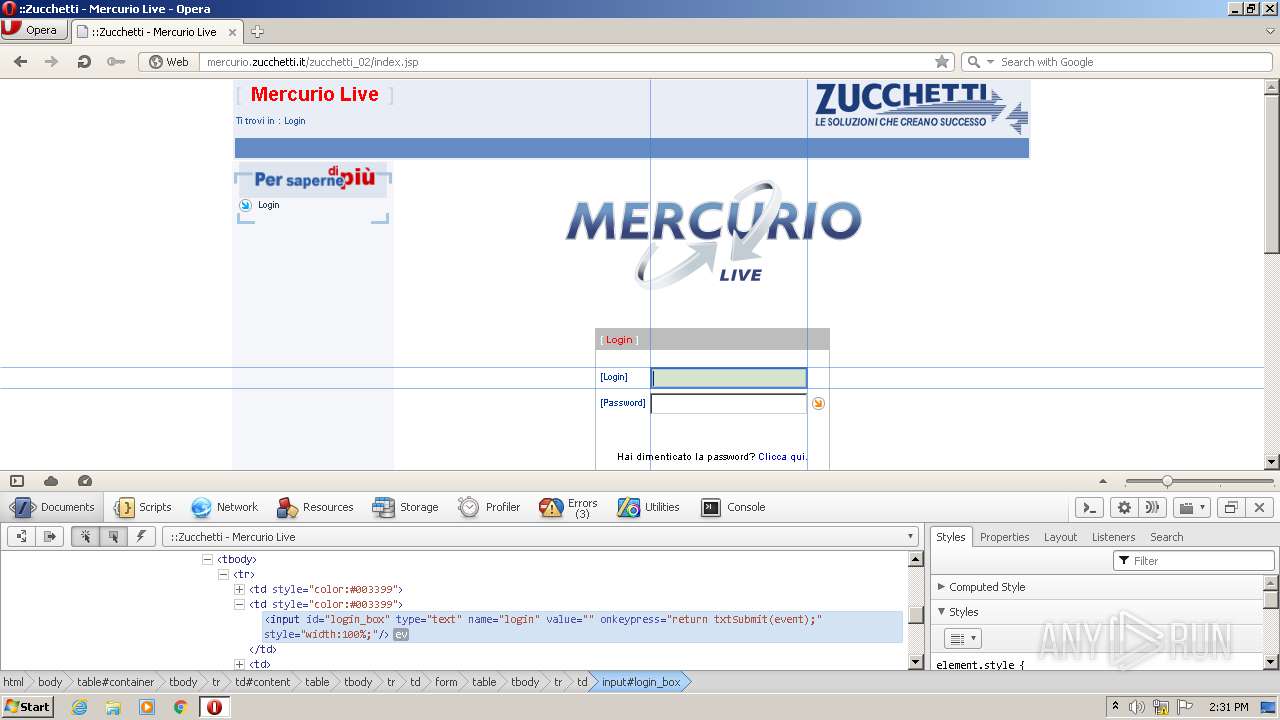Screen dimensions: 1280x720
Task: Open a new tab with plus button
Action: pos(257,32)
